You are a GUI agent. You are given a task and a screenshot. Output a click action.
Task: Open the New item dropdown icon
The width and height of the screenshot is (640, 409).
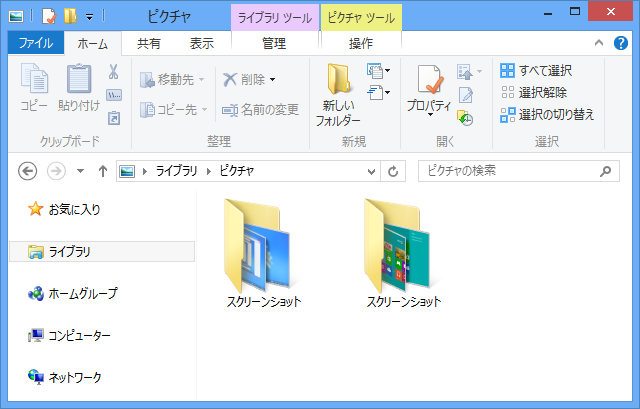(378, 71)
